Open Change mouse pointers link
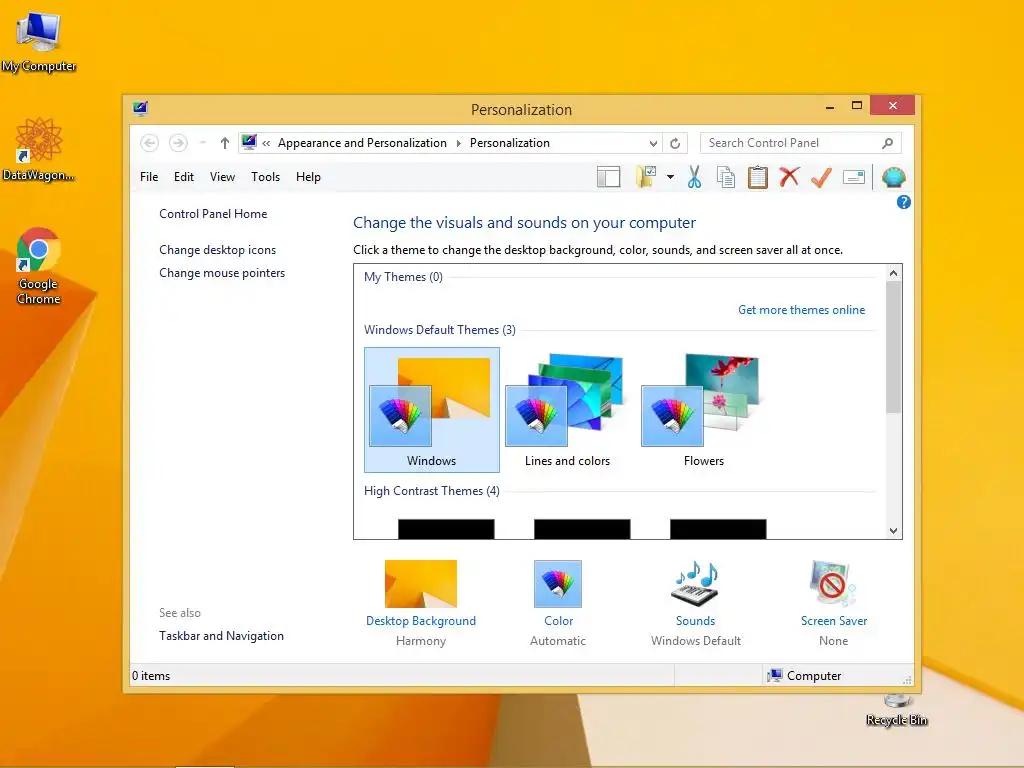Image resolution: width=1024 pixels, height=768 pixels. click(x=222, y=273)
